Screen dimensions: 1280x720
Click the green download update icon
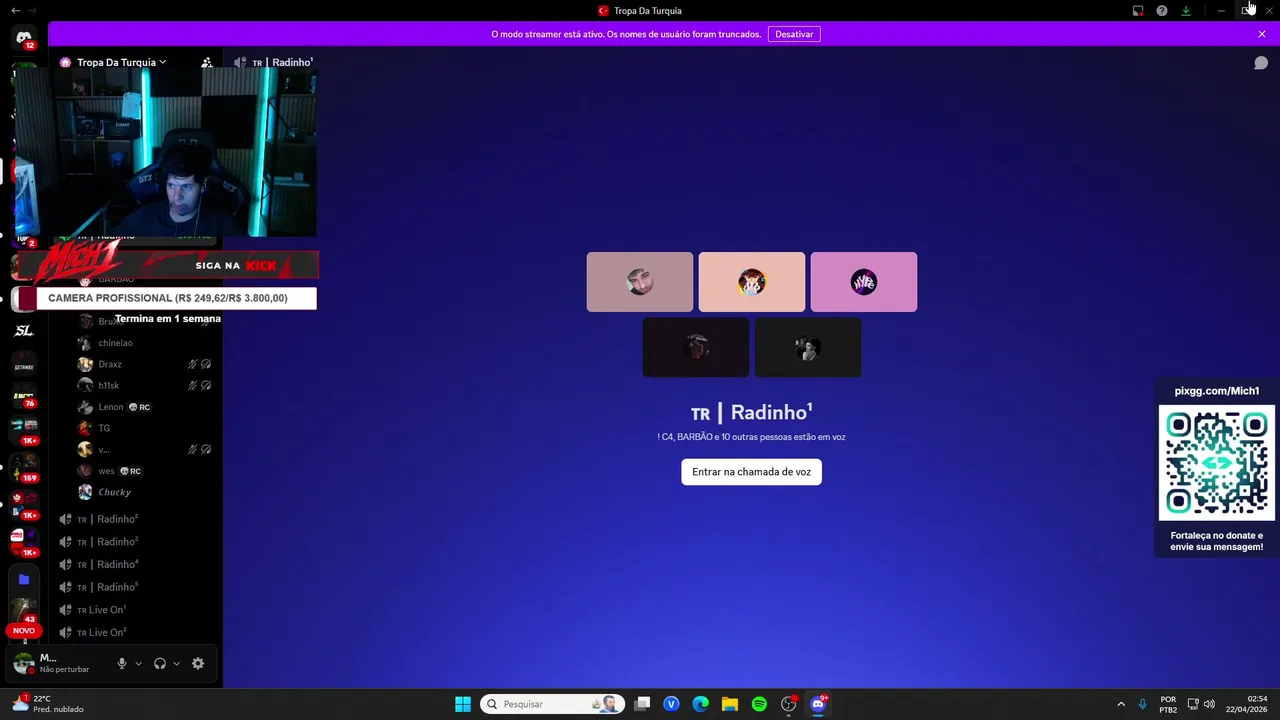[1186, 11]
